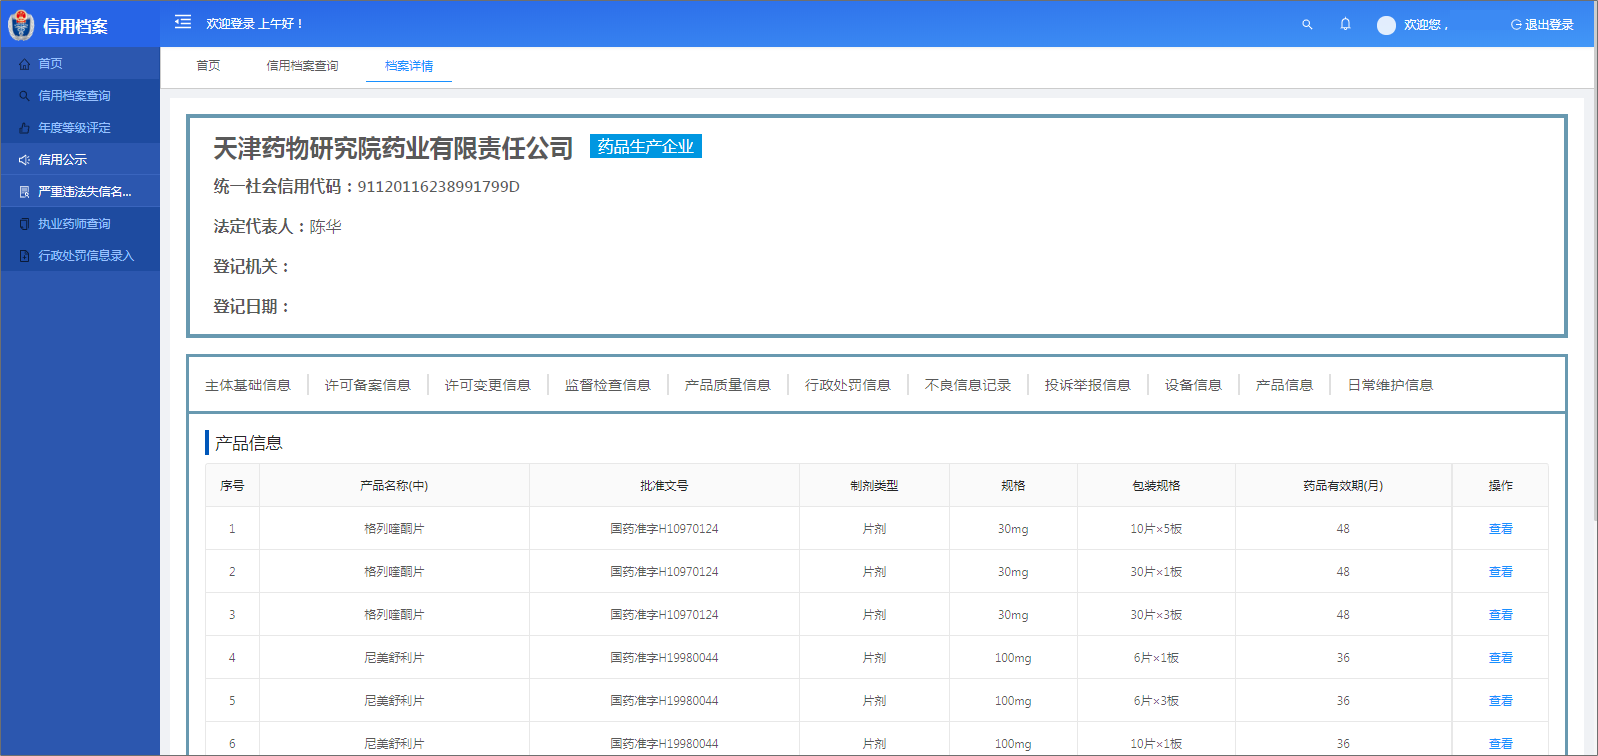The image size is (1598, 756).
Task: Select the 日常维护信息 section tab
Action: 1390,385
